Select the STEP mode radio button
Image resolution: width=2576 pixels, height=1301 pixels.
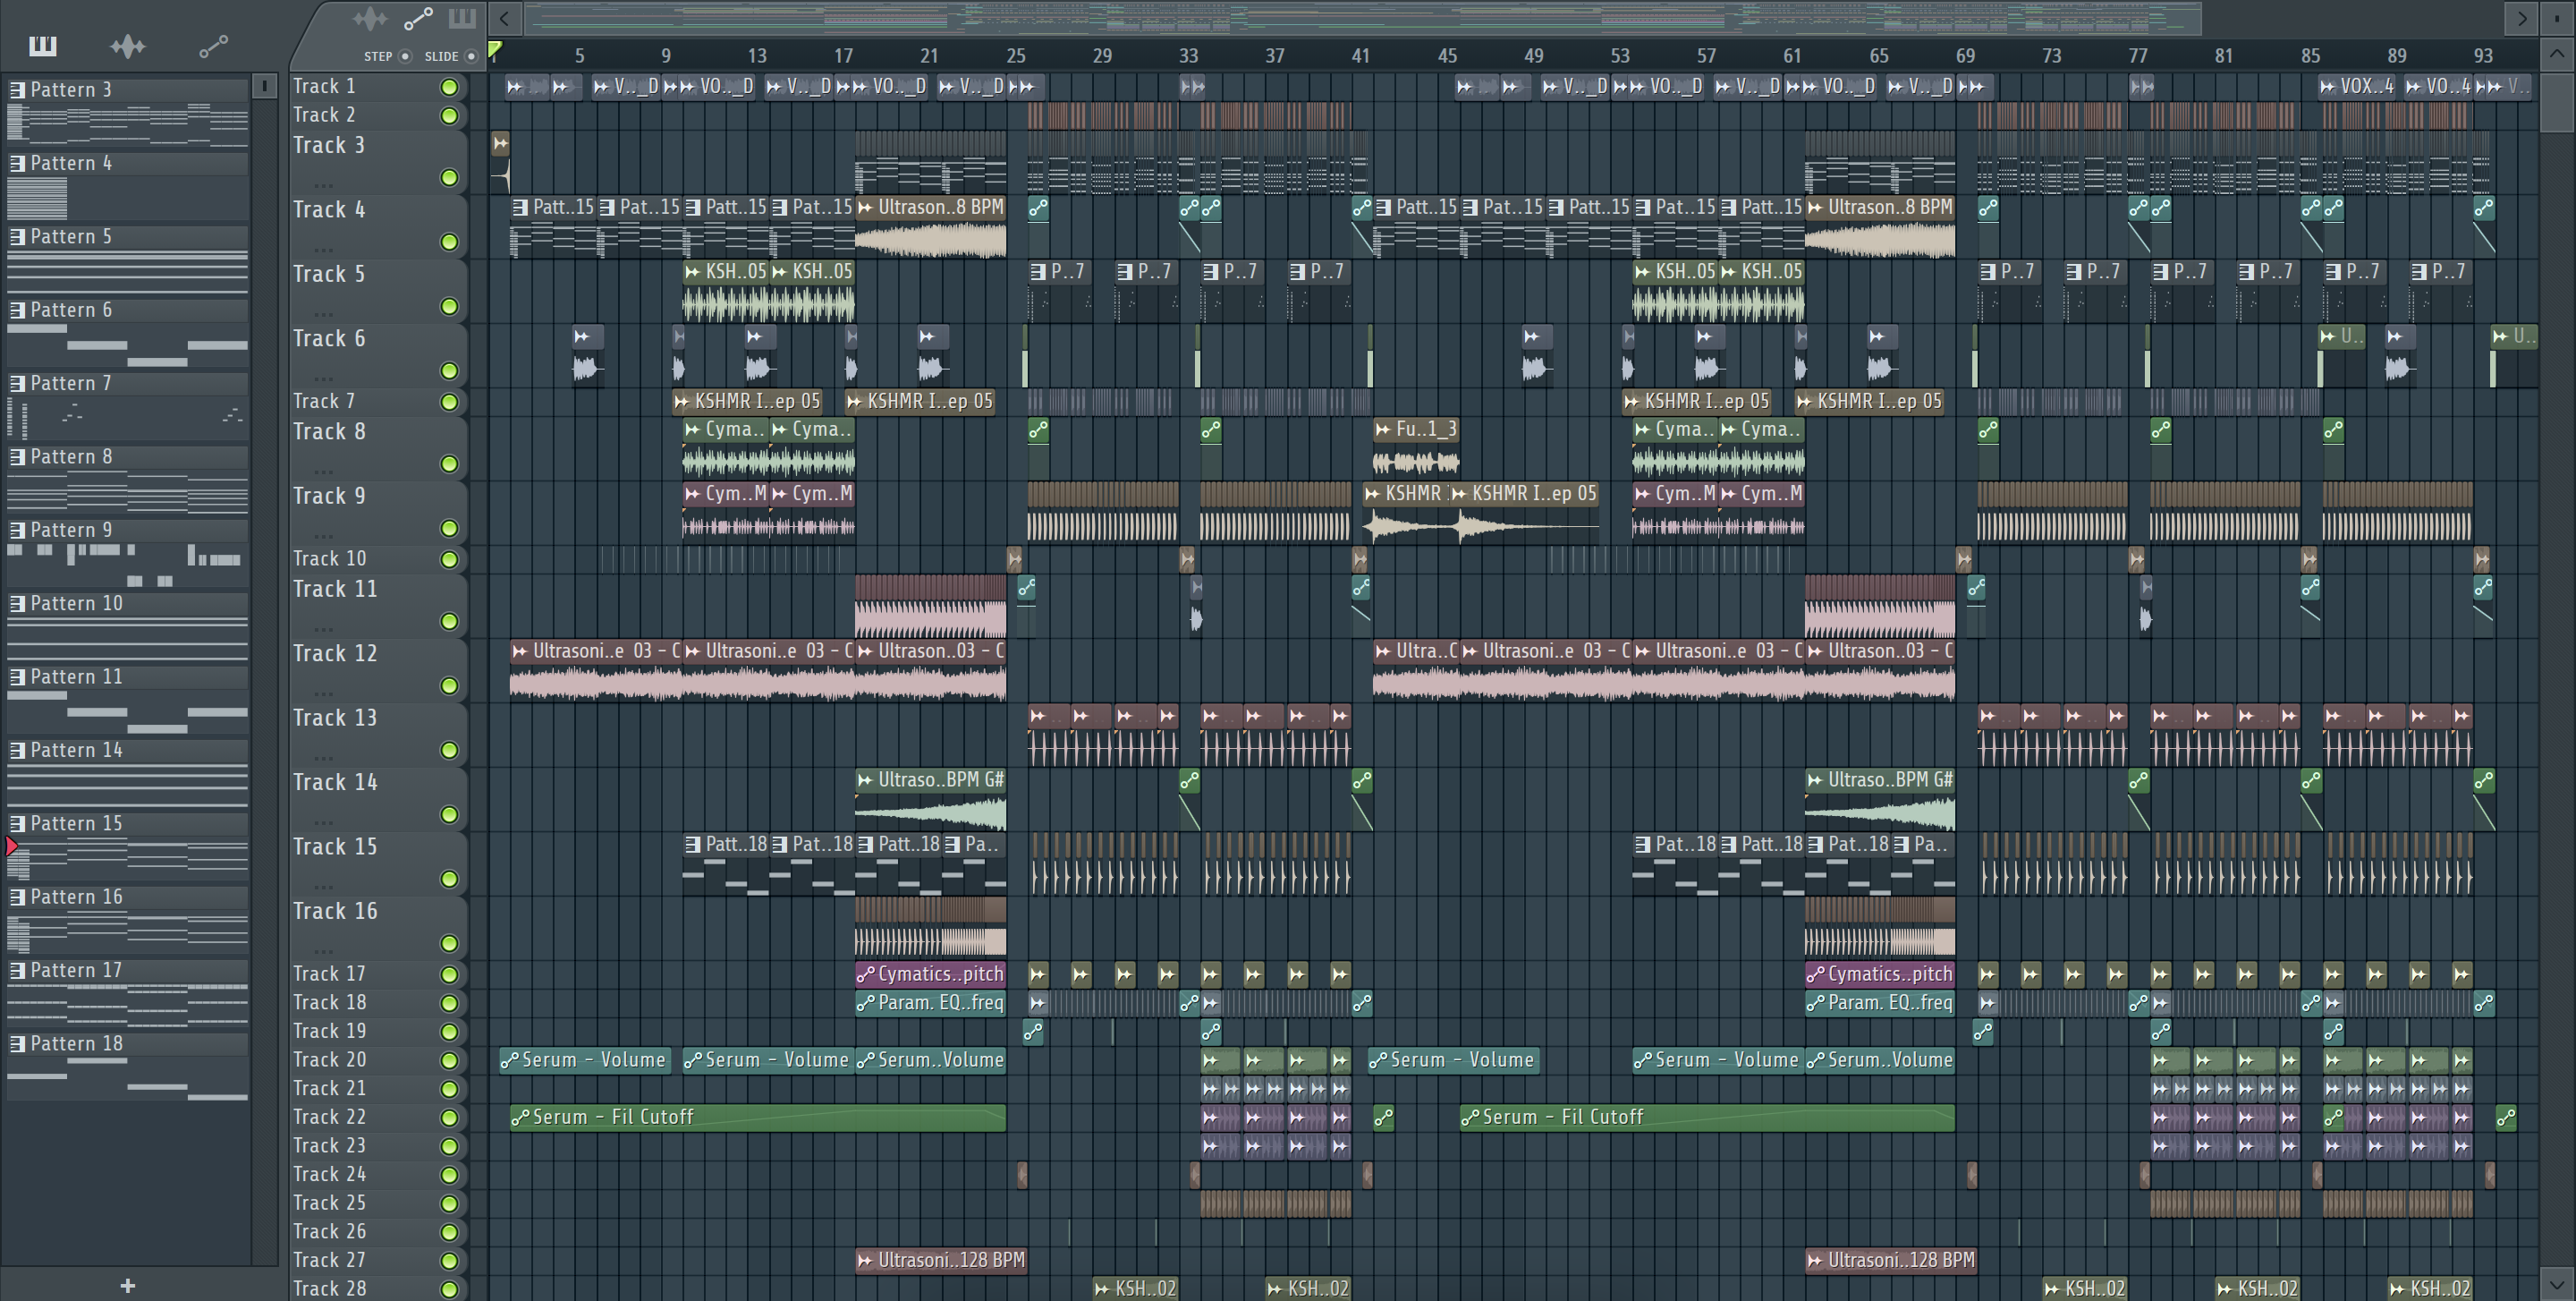coord(405,56)
